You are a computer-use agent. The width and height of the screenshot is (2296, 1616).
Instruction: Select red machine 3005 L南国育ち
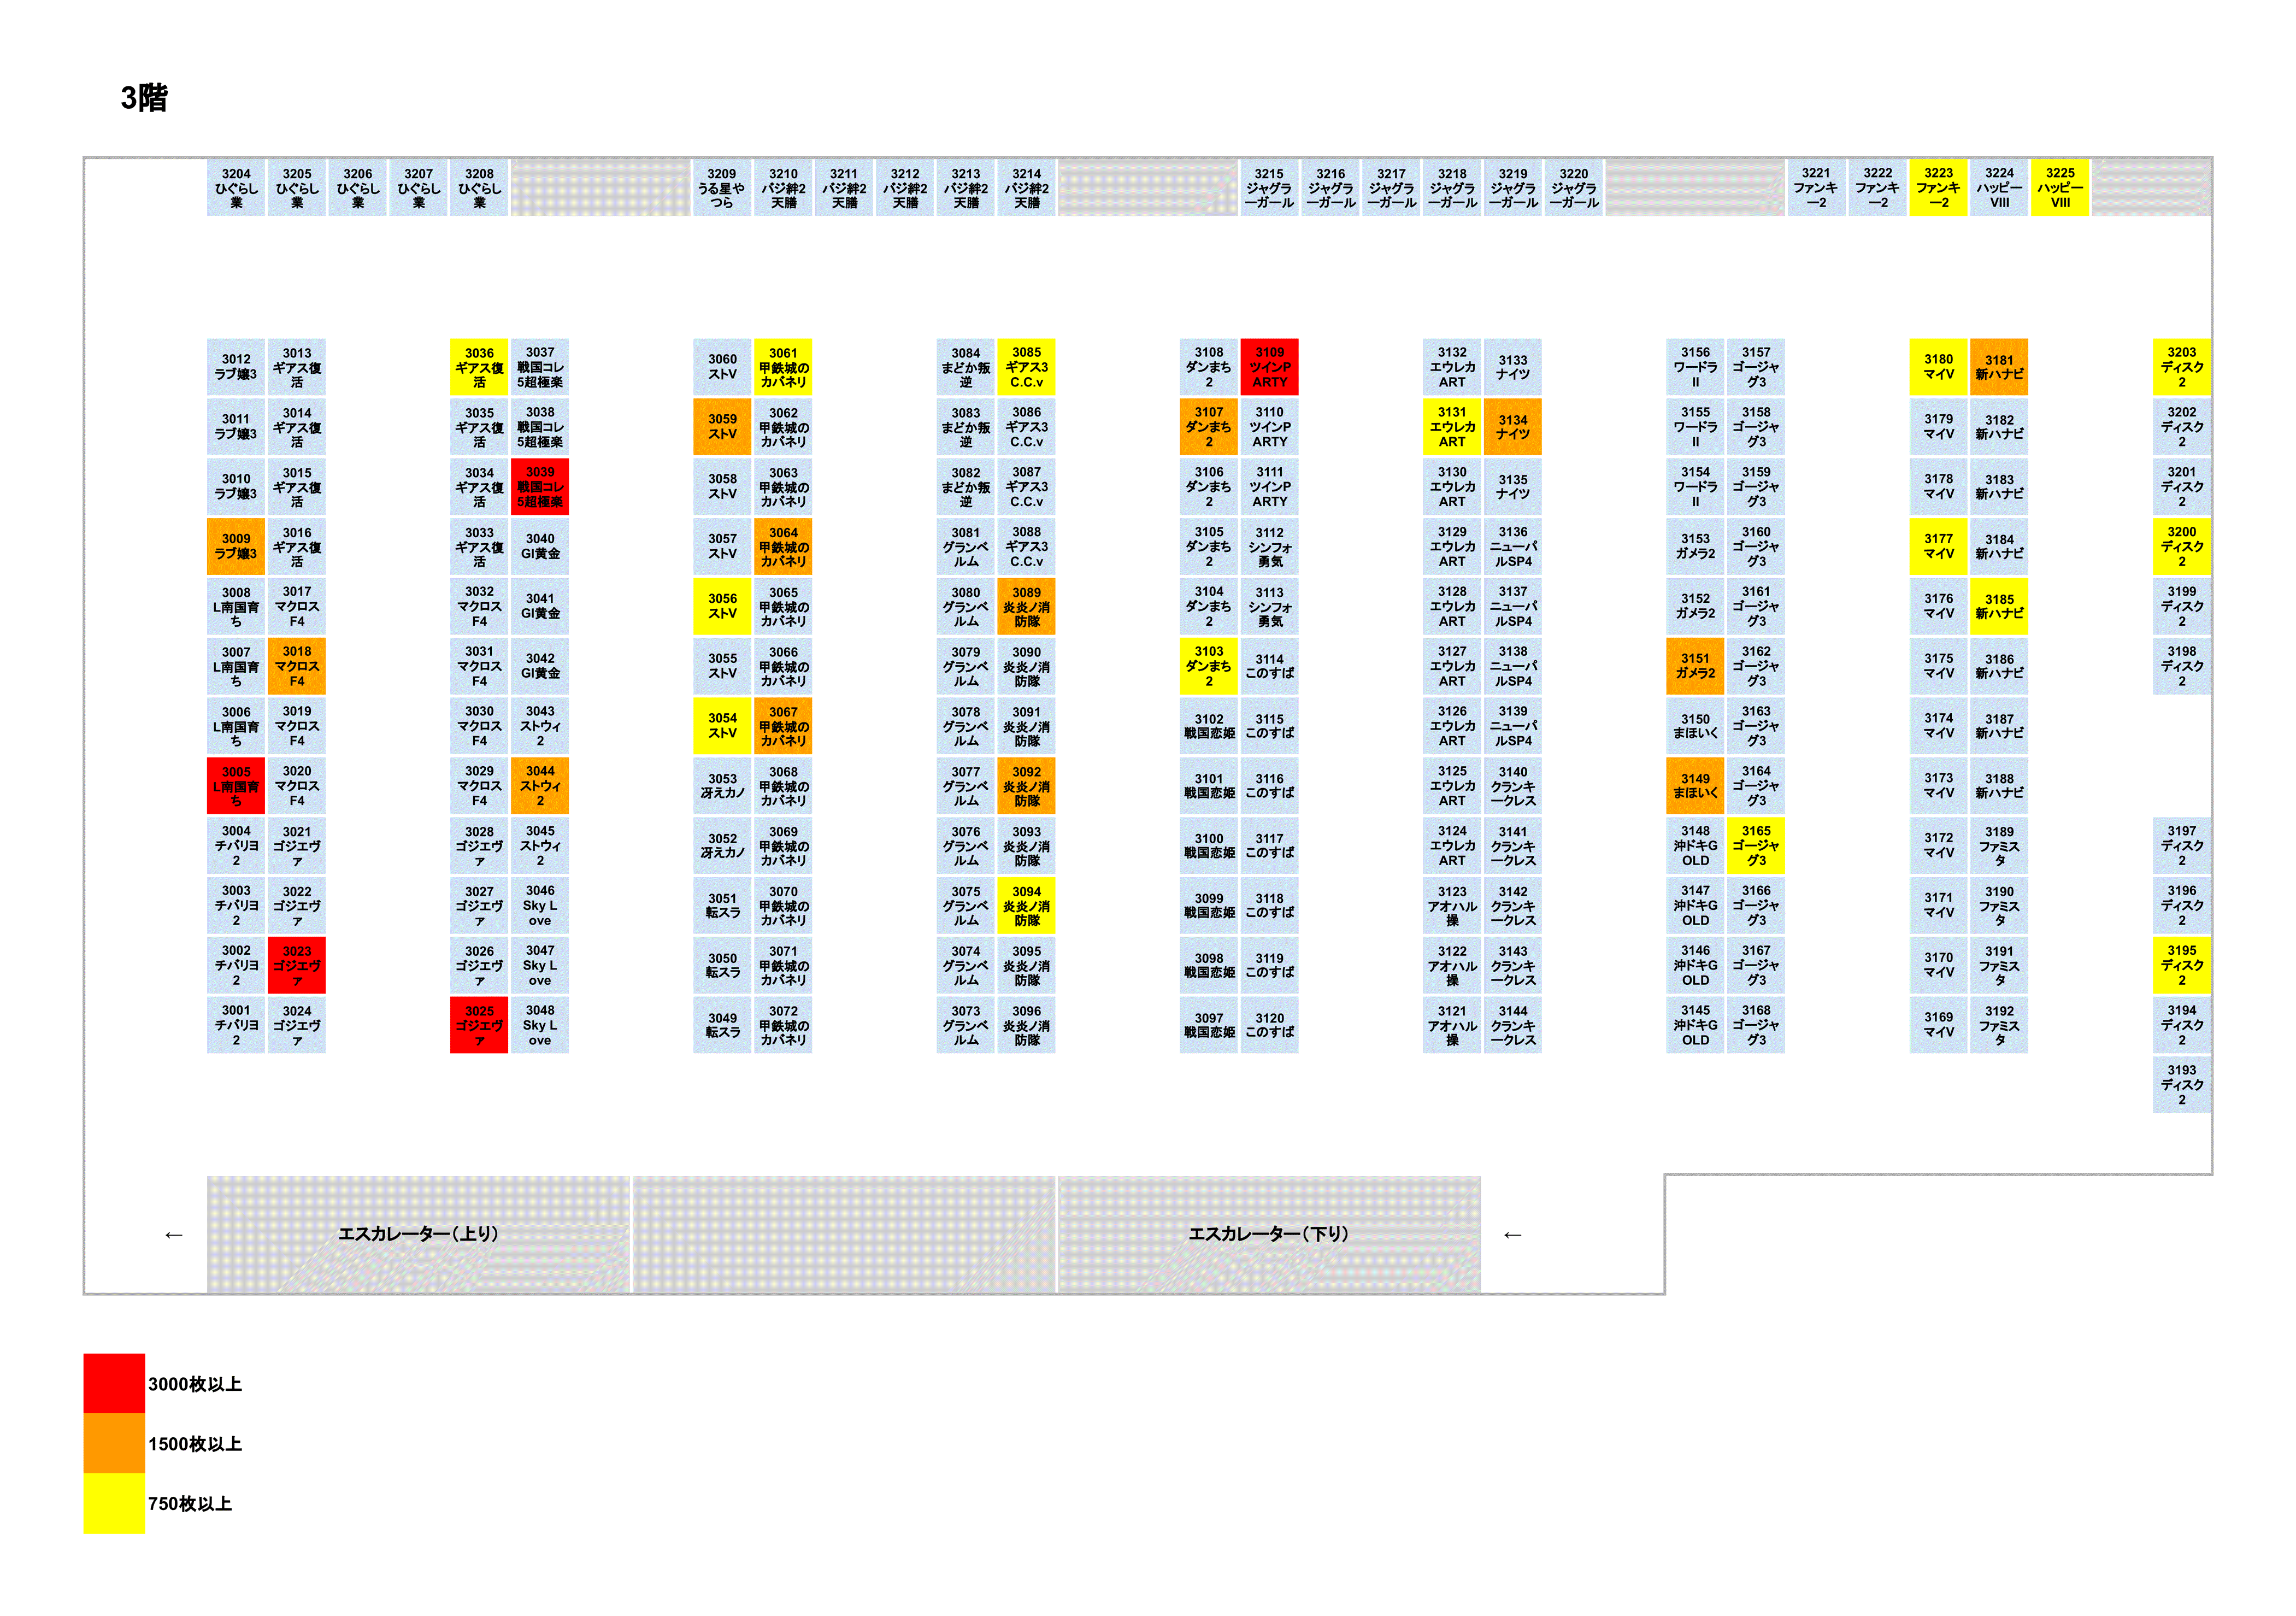236,786
